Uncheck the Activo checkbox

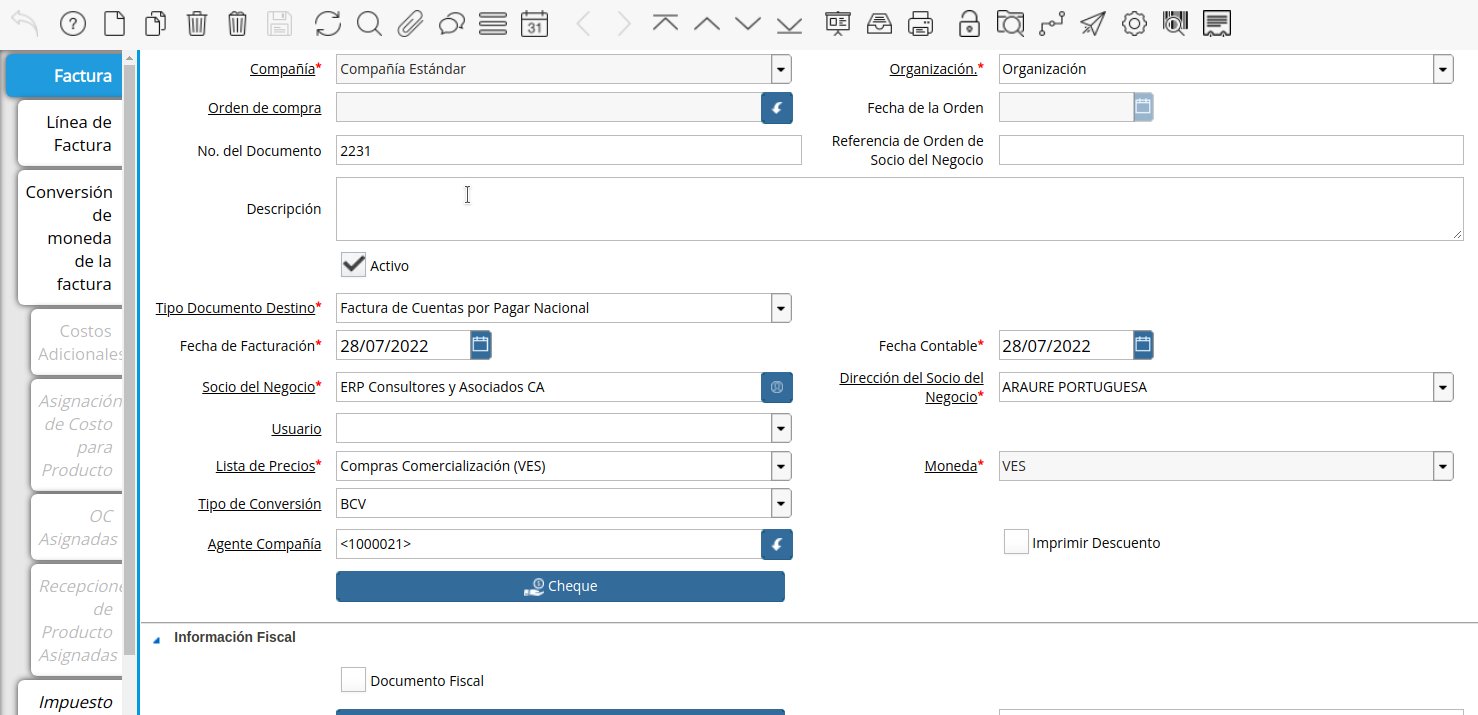353,265
